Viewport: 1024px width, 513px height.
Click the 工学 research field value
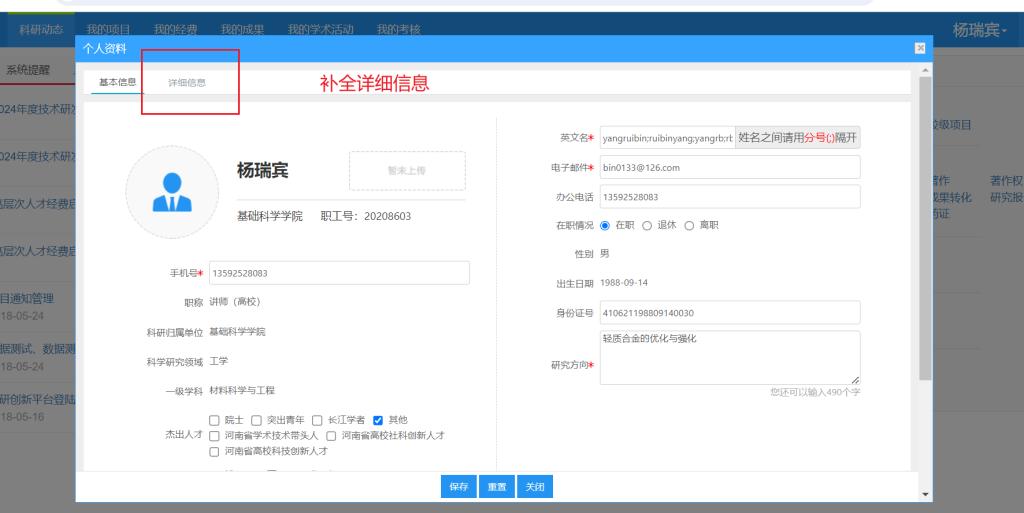(x=219, y=361)
